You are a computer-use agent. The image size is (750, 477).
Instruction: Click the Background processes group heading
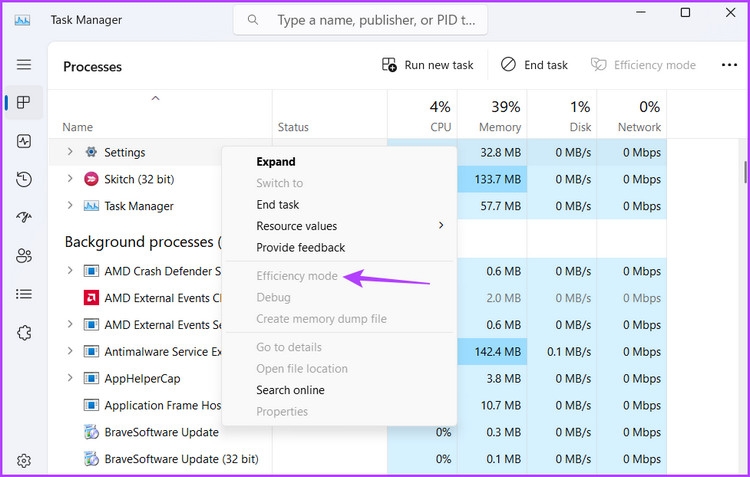143,242
